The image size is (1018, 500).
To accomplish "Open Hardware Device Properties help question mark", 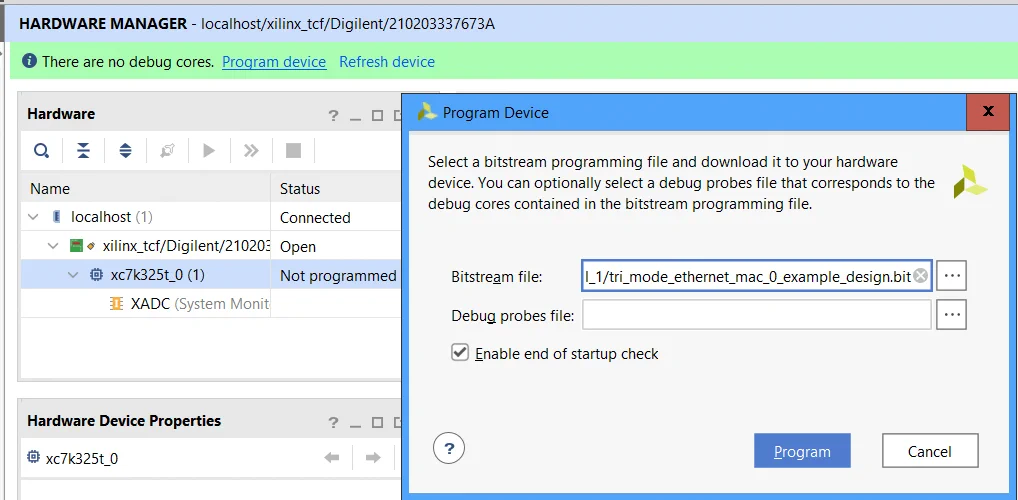I will (x=333, y=423).
